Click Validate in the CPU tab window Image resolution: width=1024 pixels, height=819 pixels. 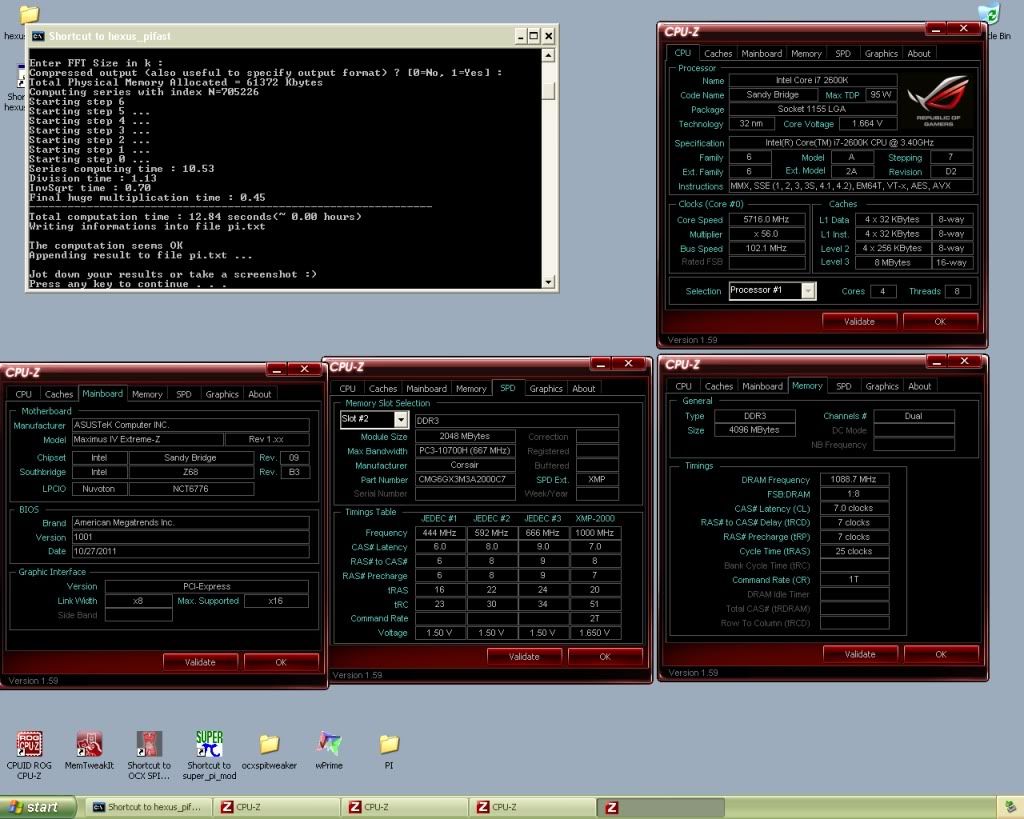click(x=859, y=321)
